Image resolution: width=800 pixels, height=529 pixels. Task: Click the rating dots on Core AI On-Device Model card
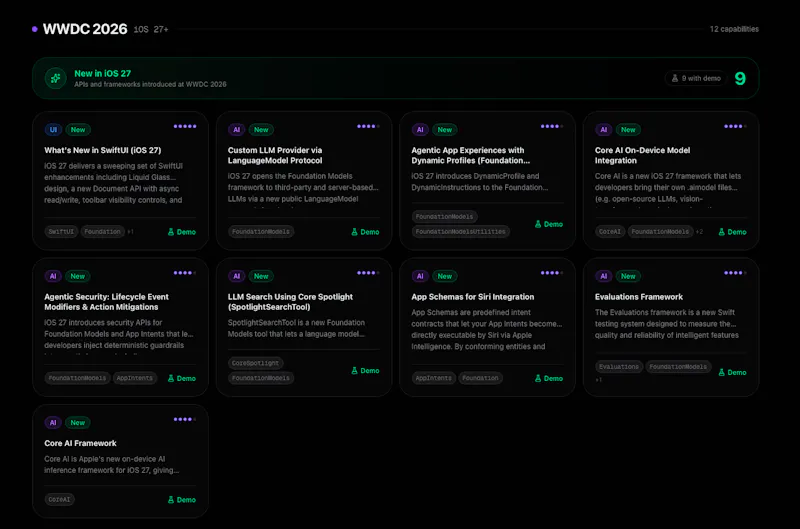735,126
